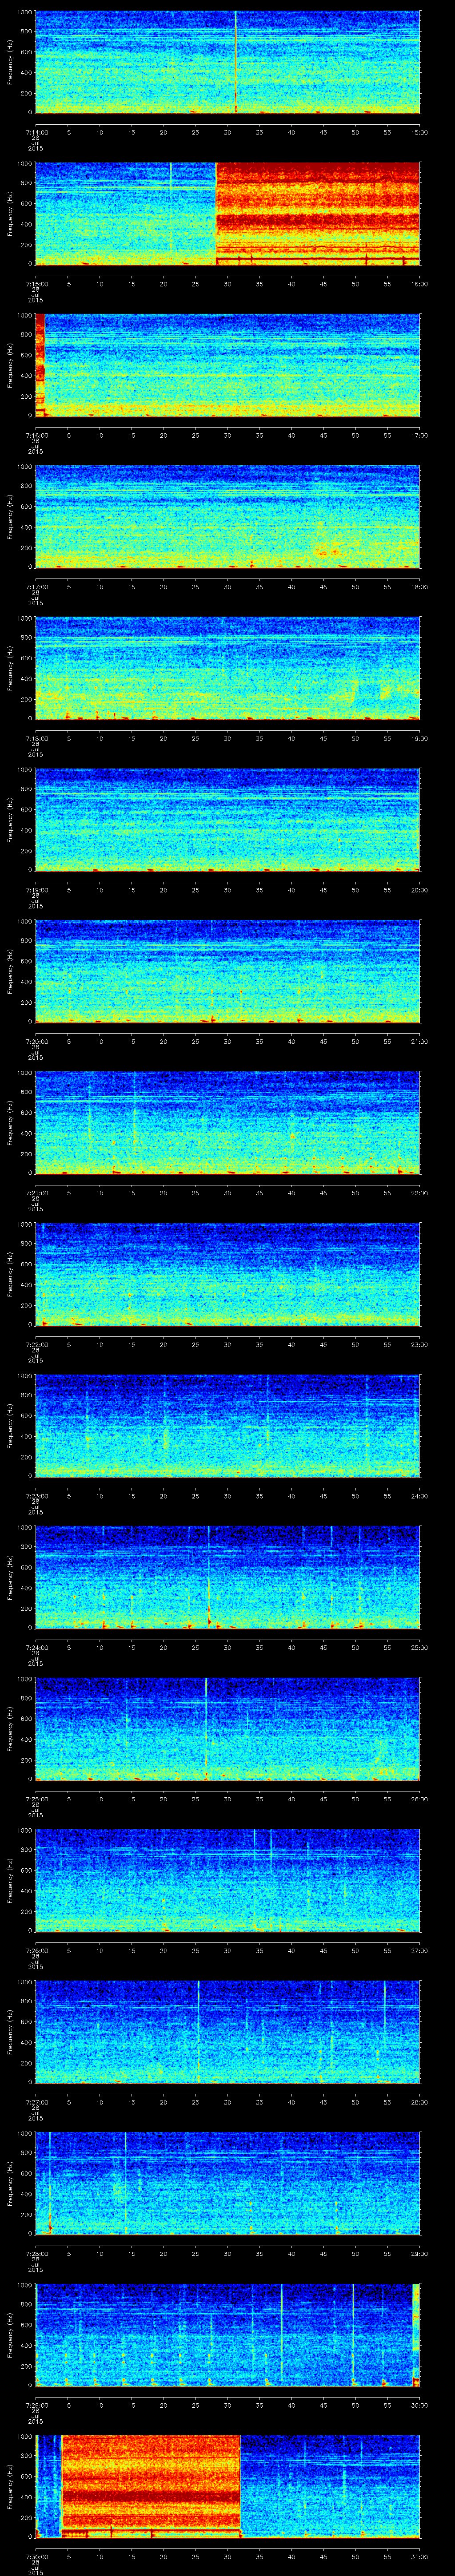
Task: Click the 7:24:00 start time label
Action: (36, 1647)
